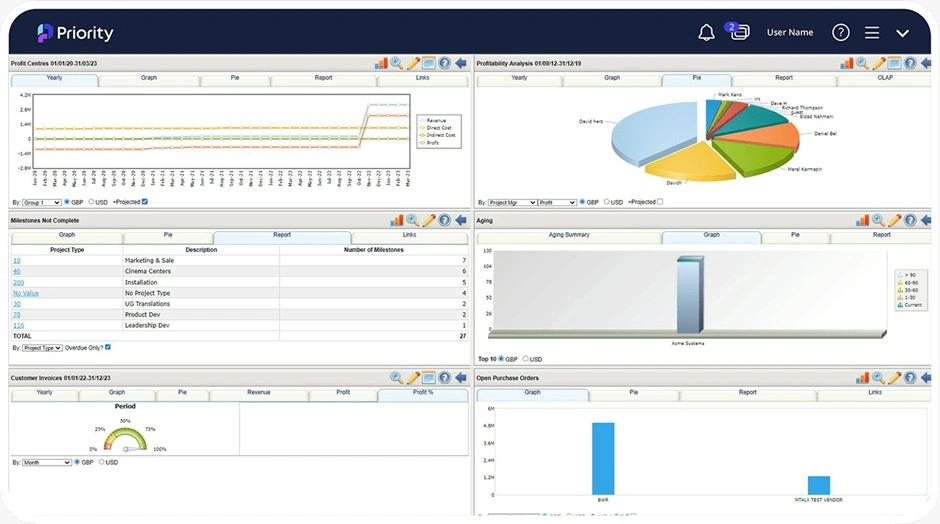940x524 pixels.
Task: Click the Profit % gauge in Customer Invoices
Action: point(125,439)
